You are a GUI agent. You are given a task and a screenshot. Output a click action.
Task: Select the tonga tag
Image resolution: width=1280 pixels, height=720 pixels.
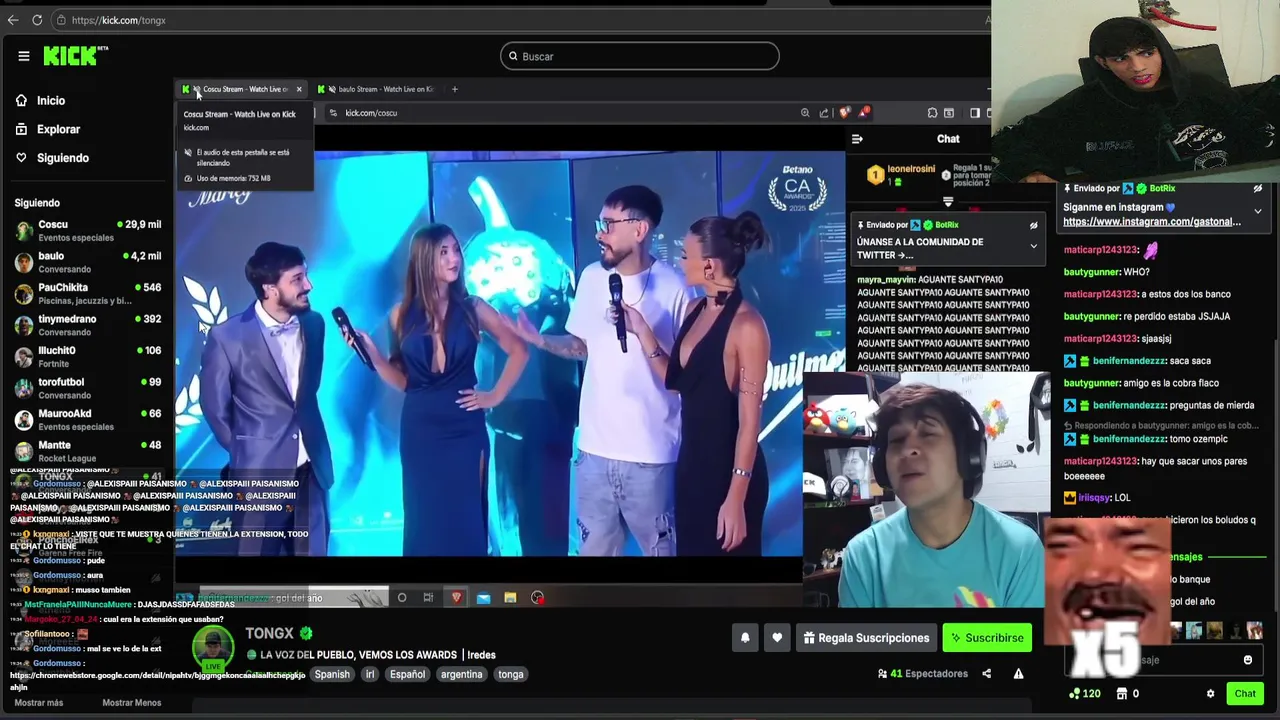(511, 674)
